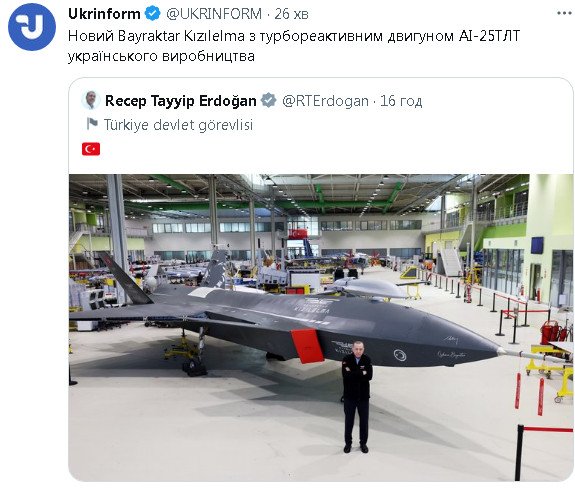575x489 pixels.
Task: Click Erdoğan's small profile picture
Action: pos(90,100)
